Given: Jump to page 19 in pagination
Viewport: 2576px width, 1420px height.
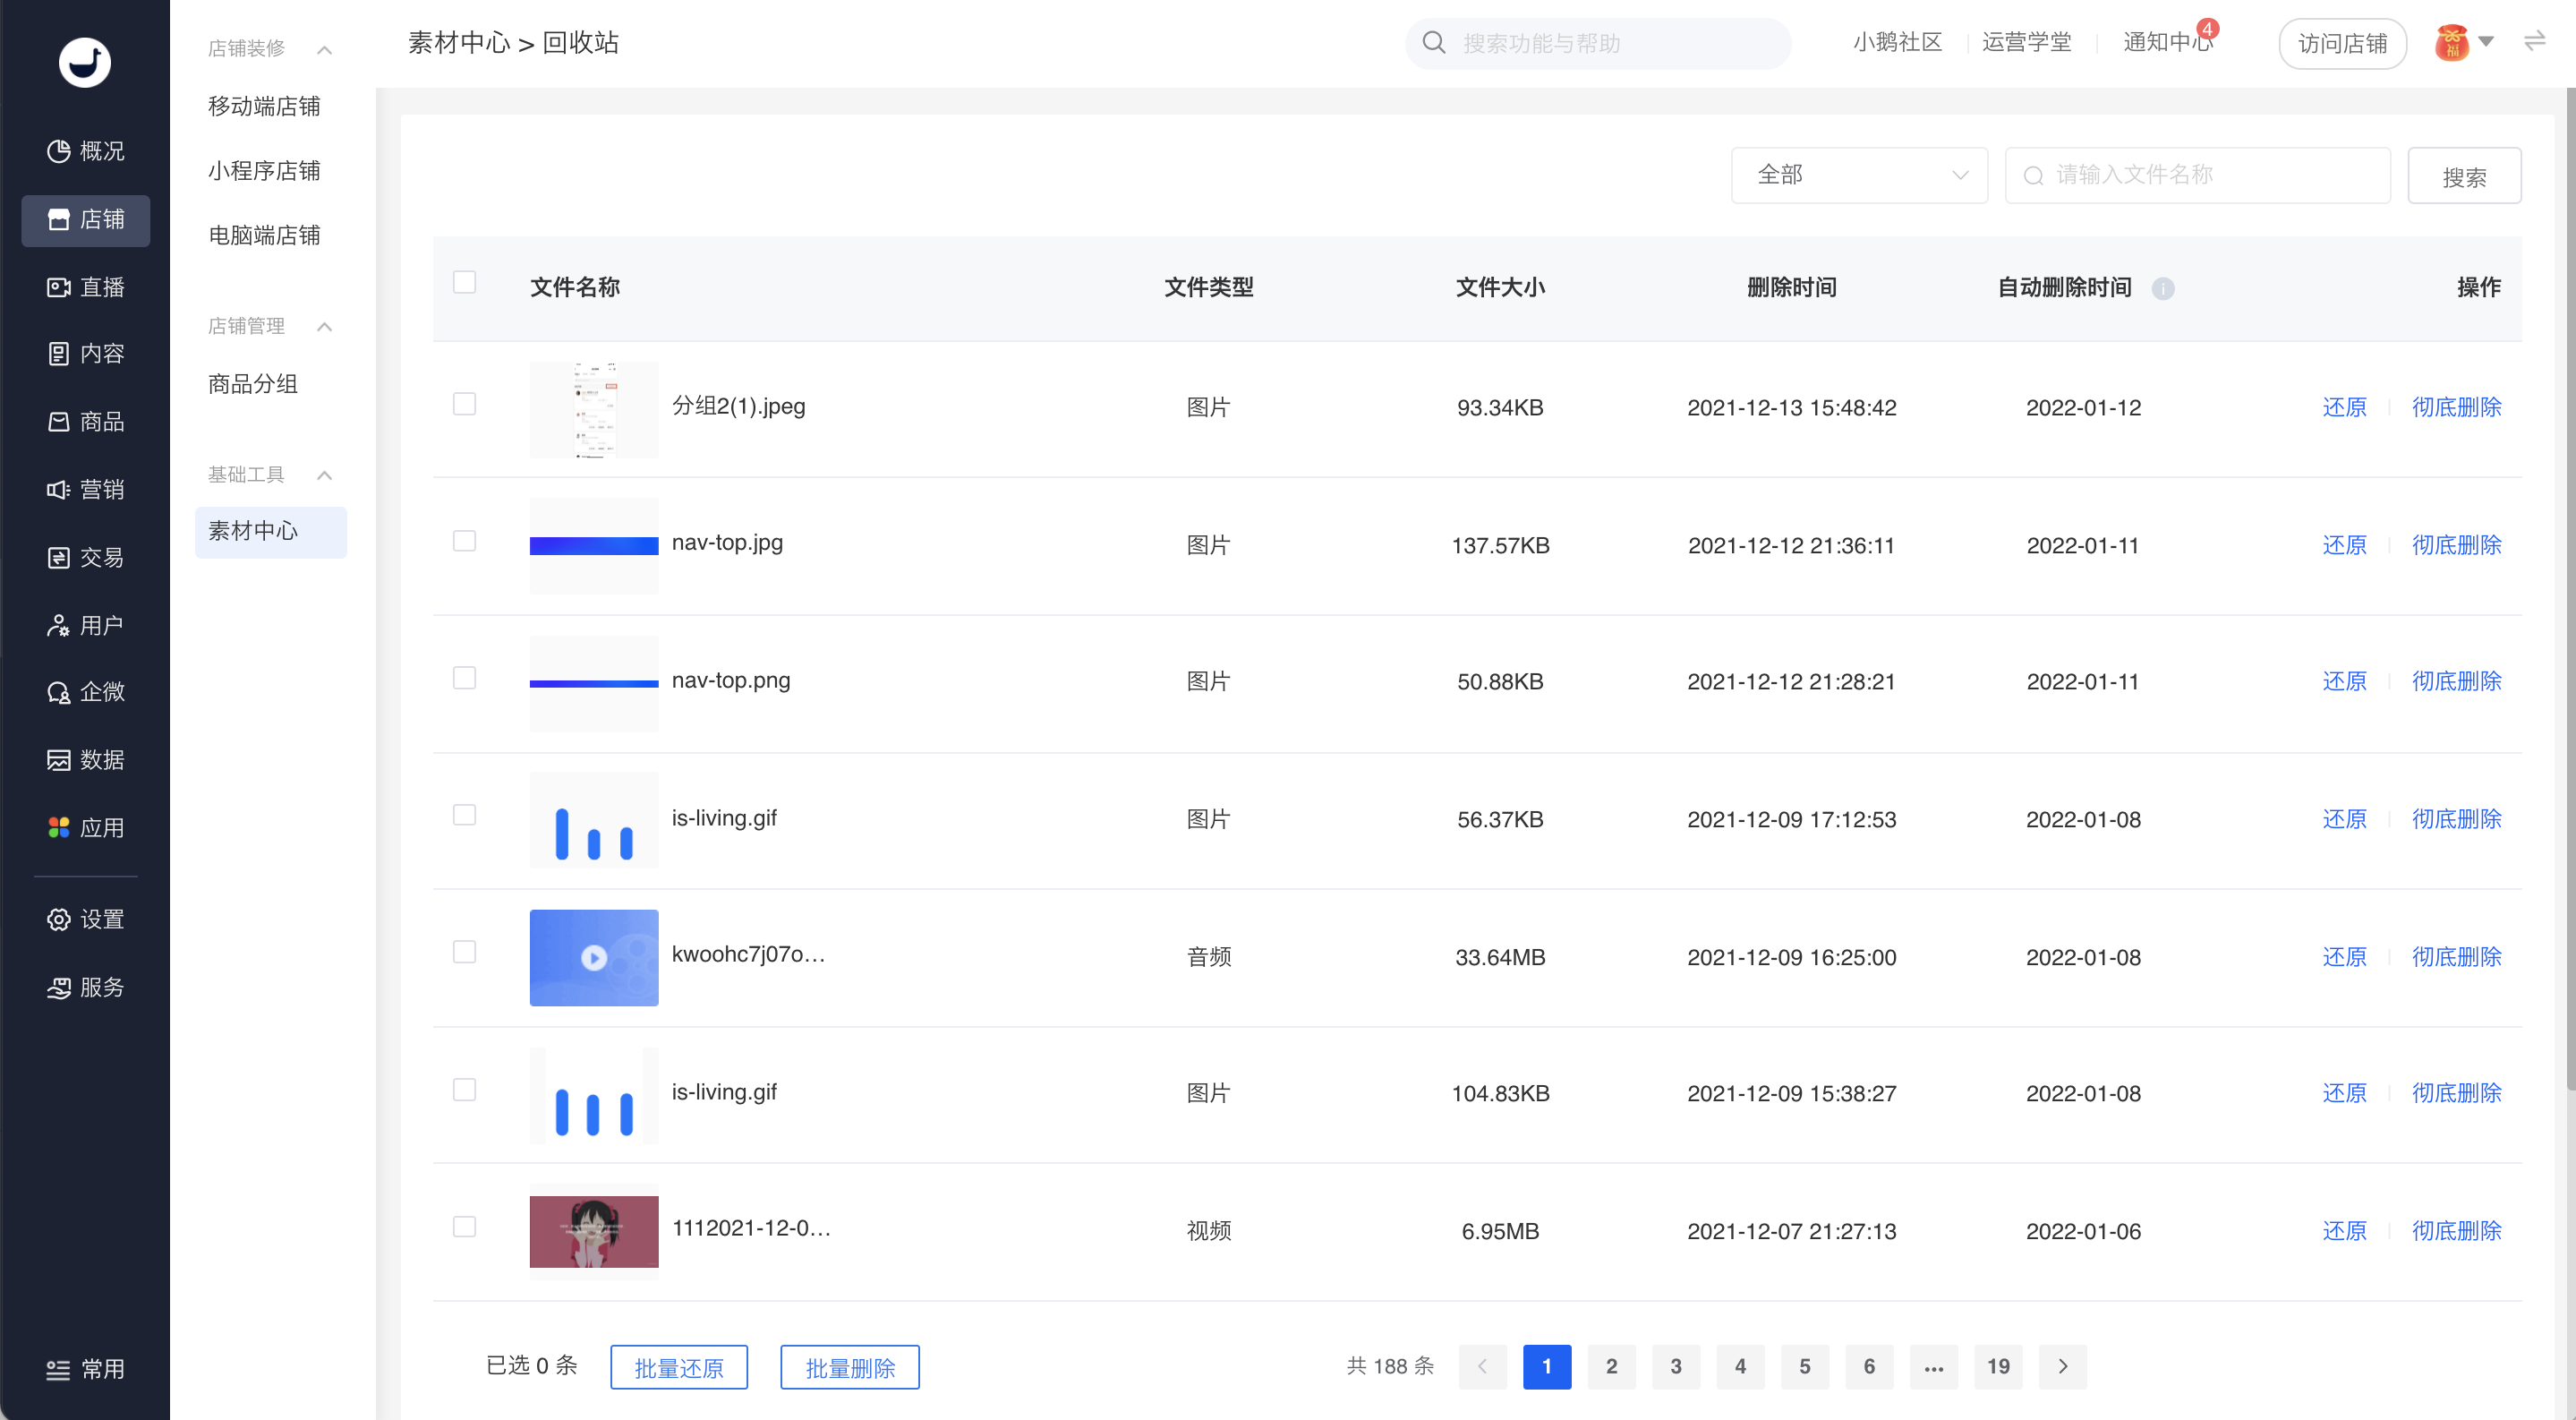Looking at the screenshot, I should pyautogui.click(x=1998, y=1366).
